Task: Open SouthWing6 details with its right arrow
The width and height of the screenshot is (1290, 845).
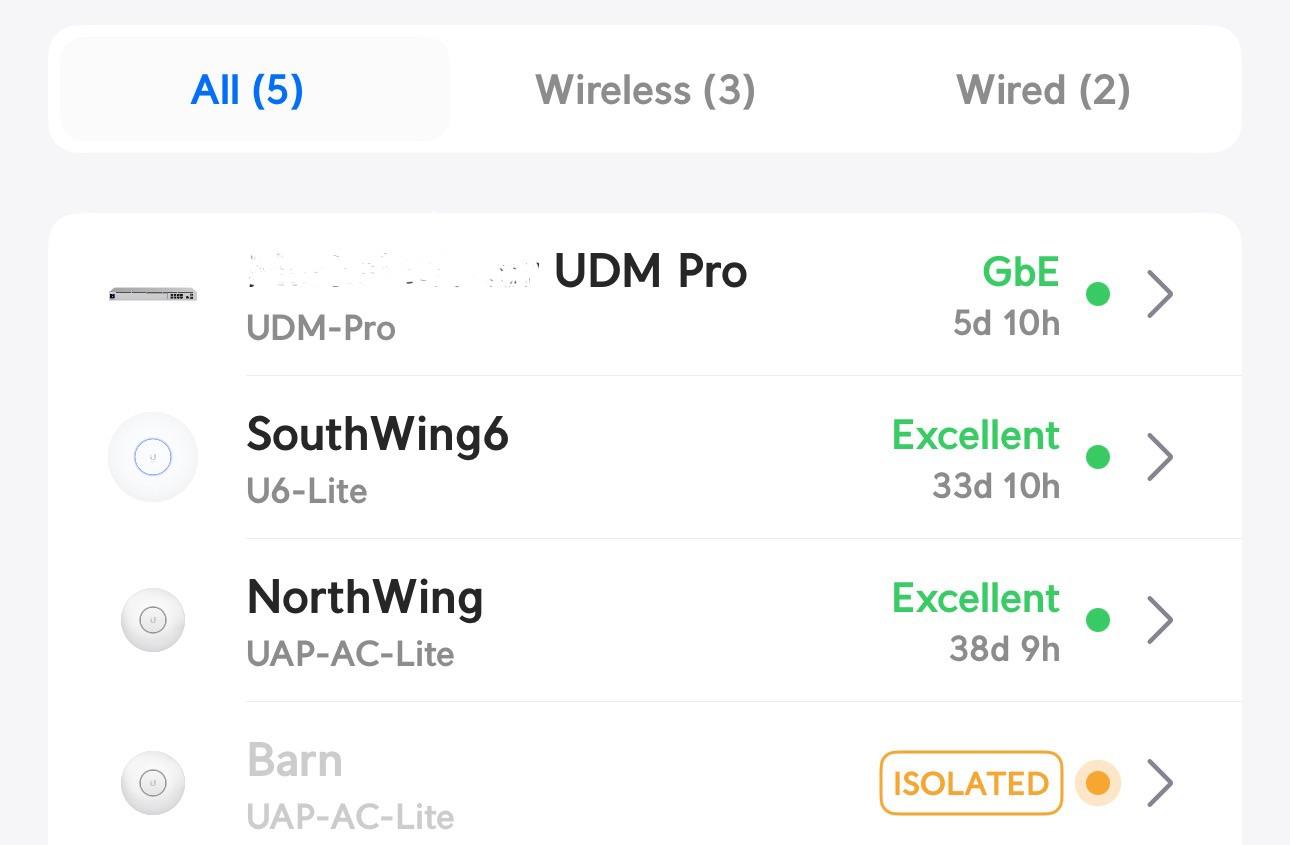Action: tap(1159, 457)
